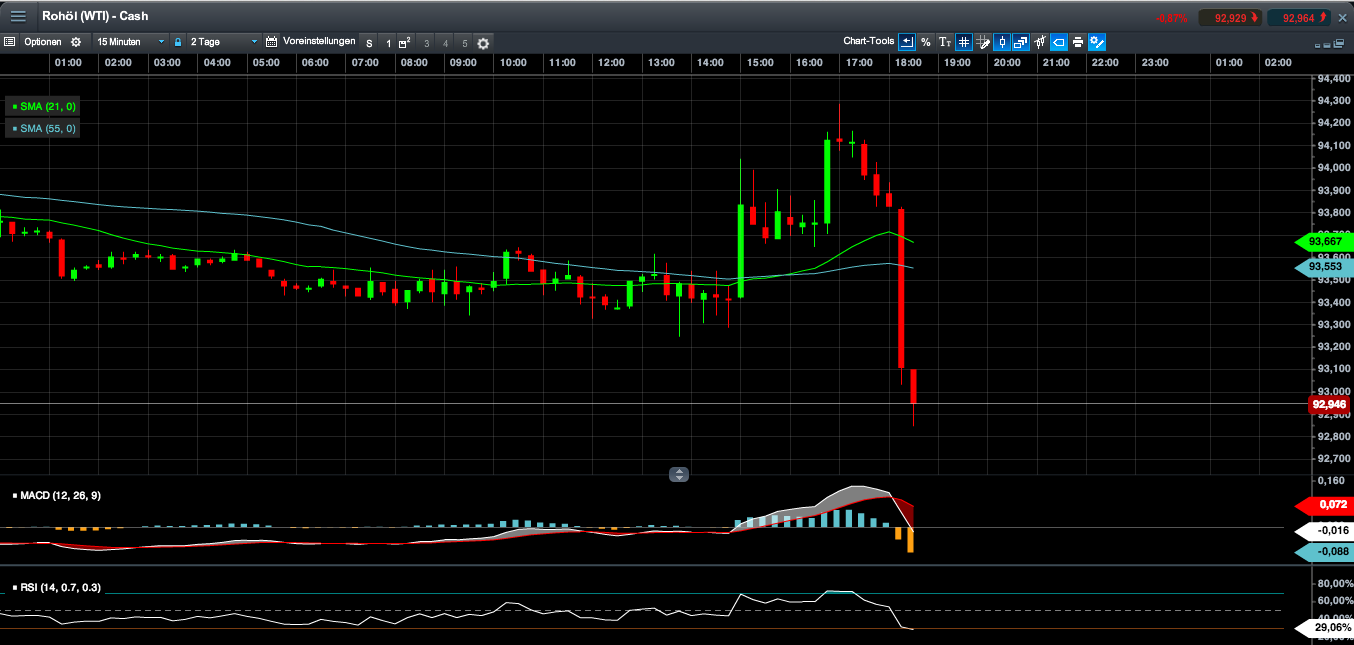Click the RSI (14, 0.7, 0.3) label
This screenshot has height=645, width=1354.
click(x=60, y=587)
